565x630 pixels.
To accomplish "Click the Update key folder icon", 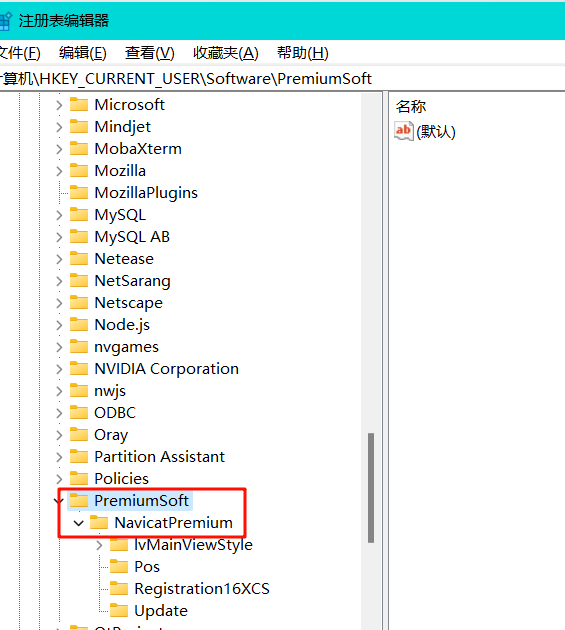I will click(x=119, y=611).
